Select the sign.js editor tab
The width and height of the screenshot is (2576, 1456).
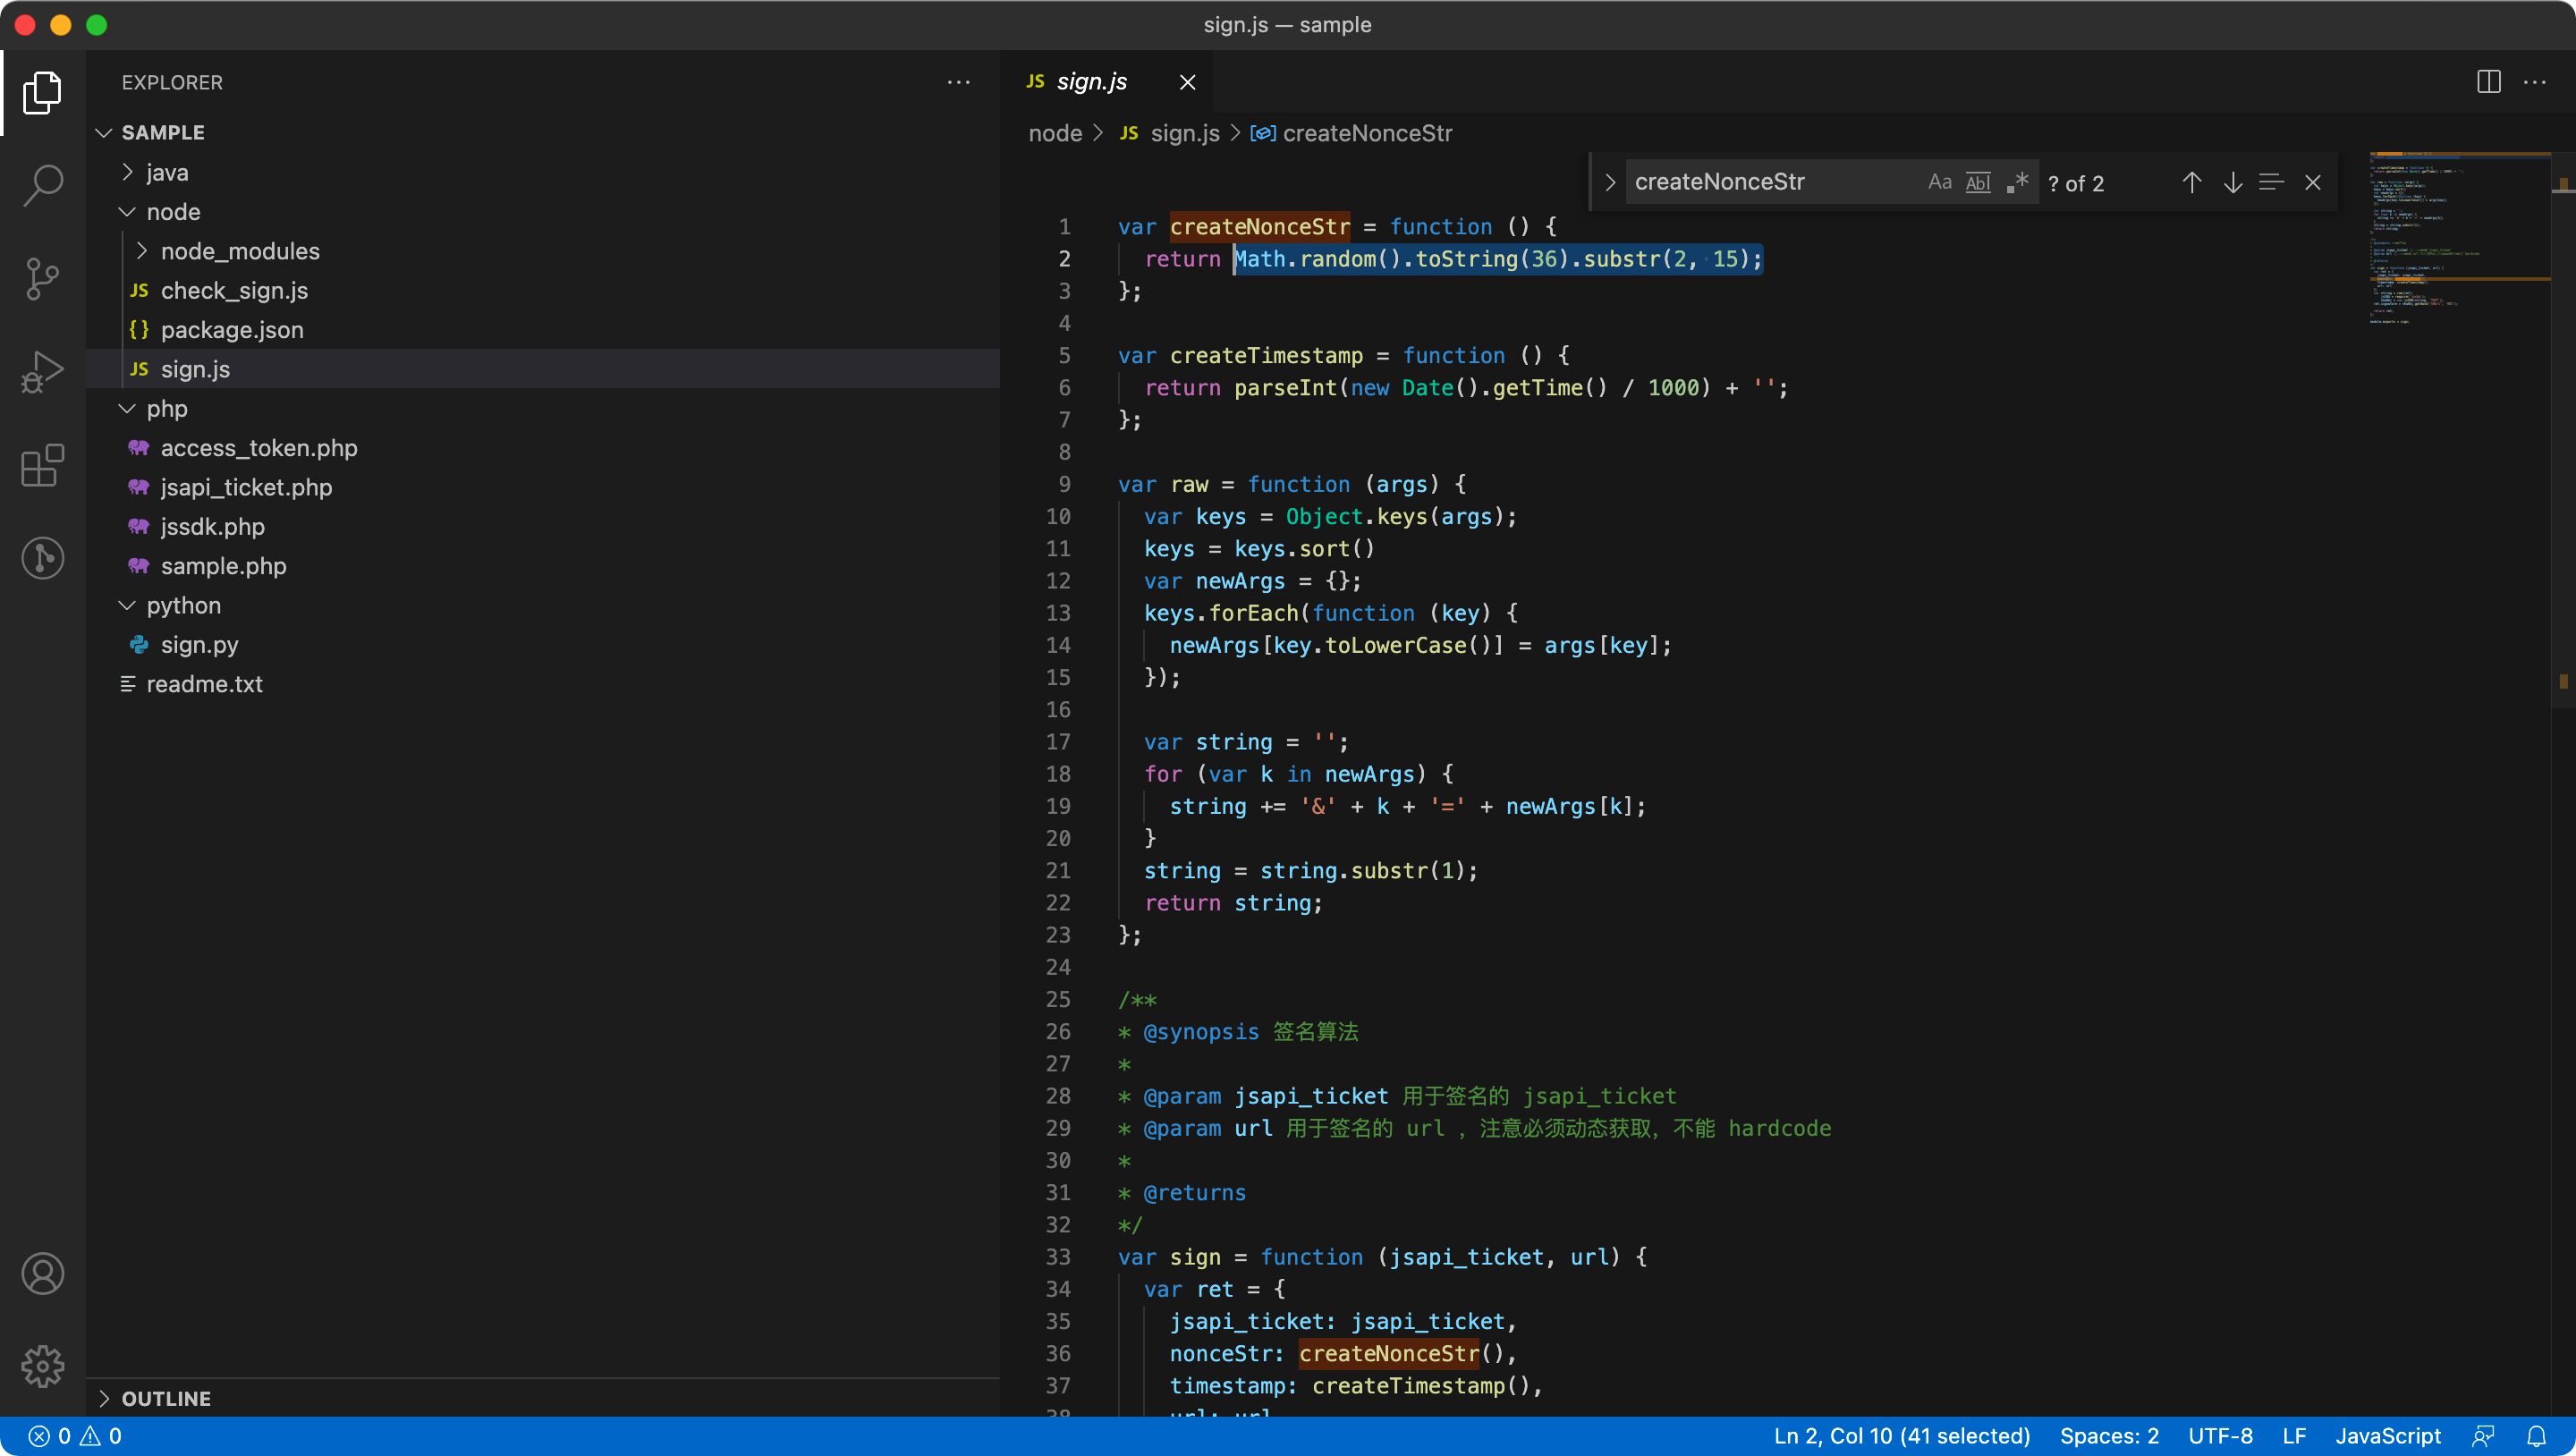tap(1091, 82)
